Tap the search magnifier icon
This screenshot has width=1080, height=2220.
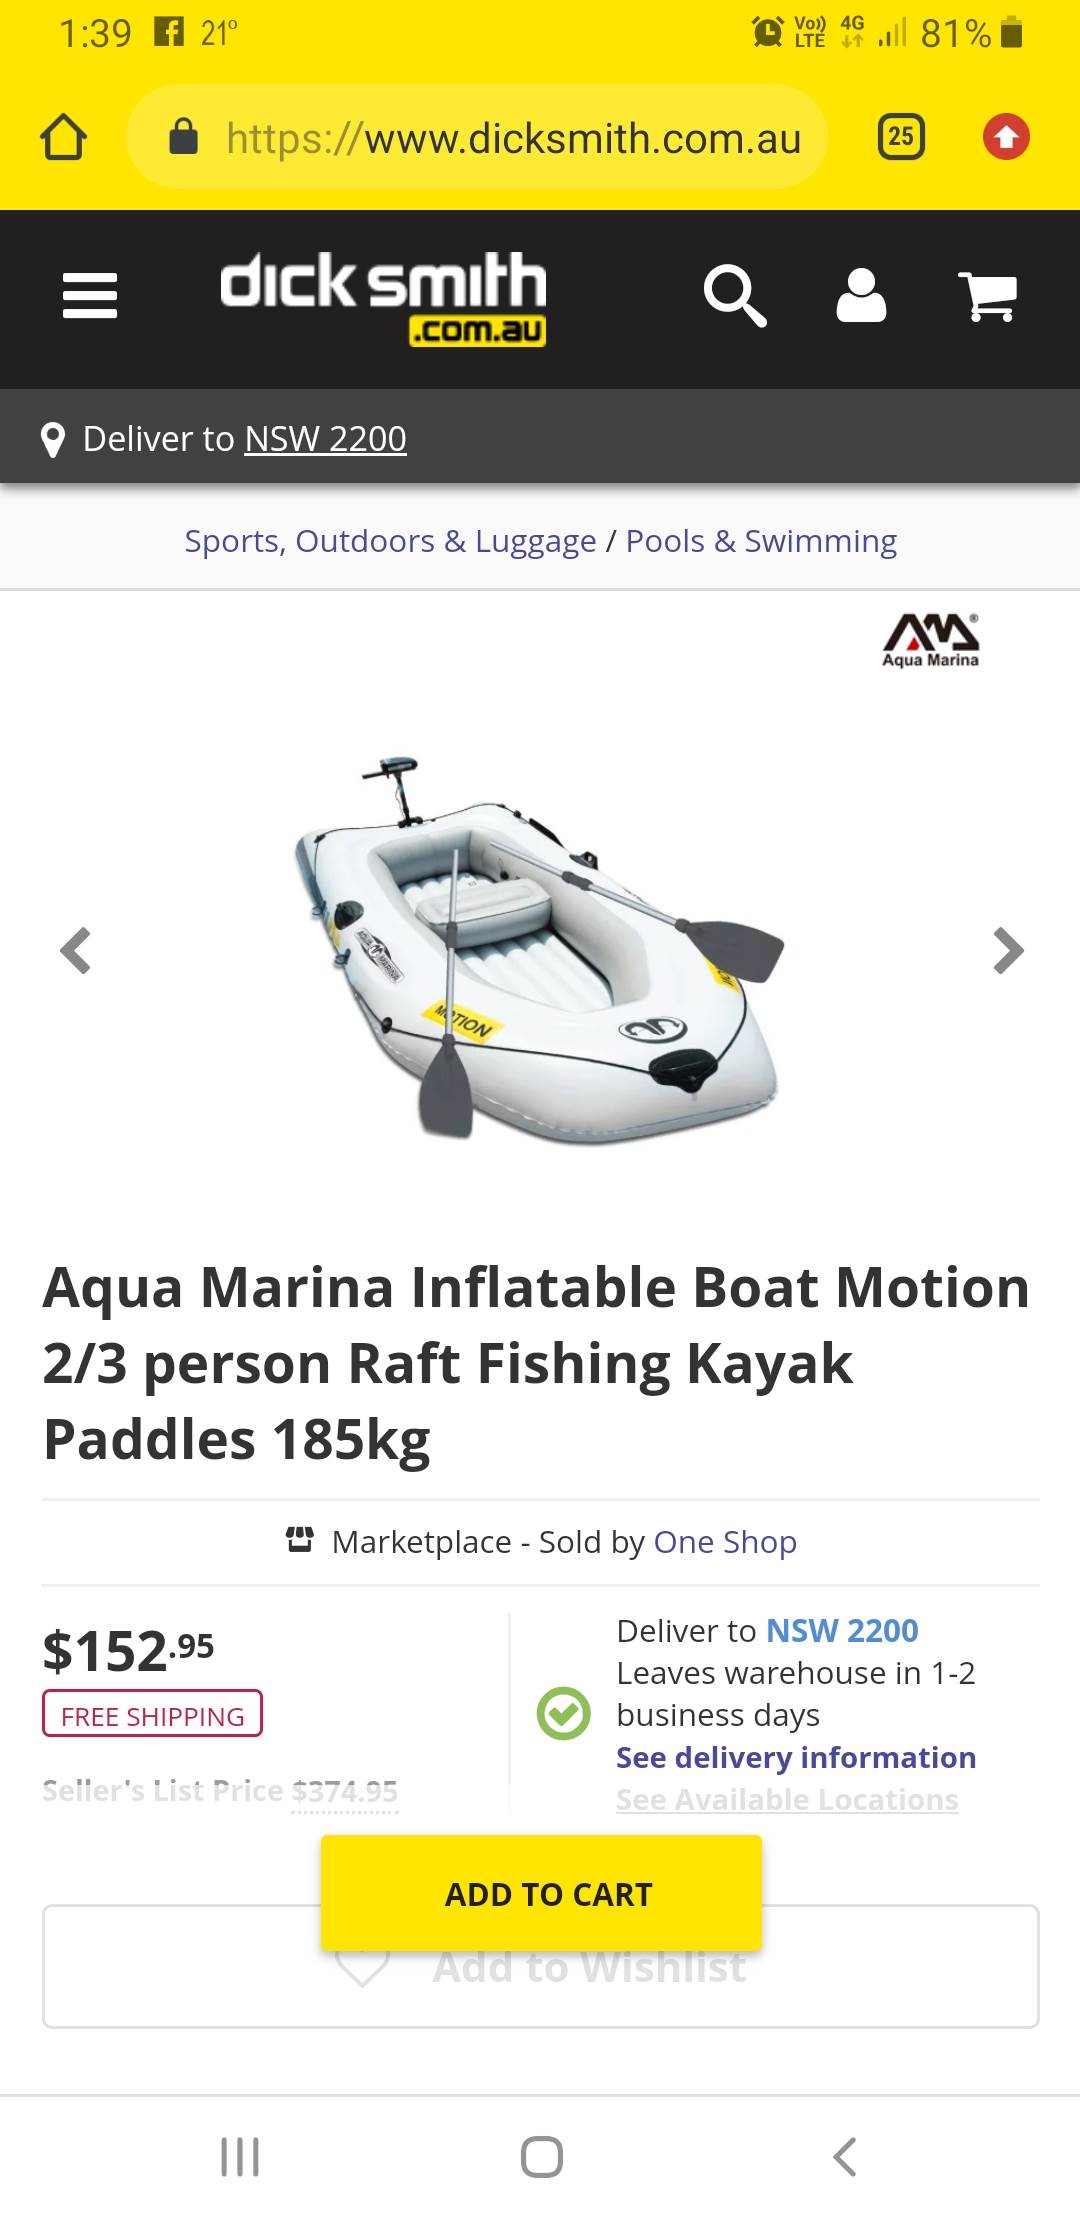coord(735,296)
